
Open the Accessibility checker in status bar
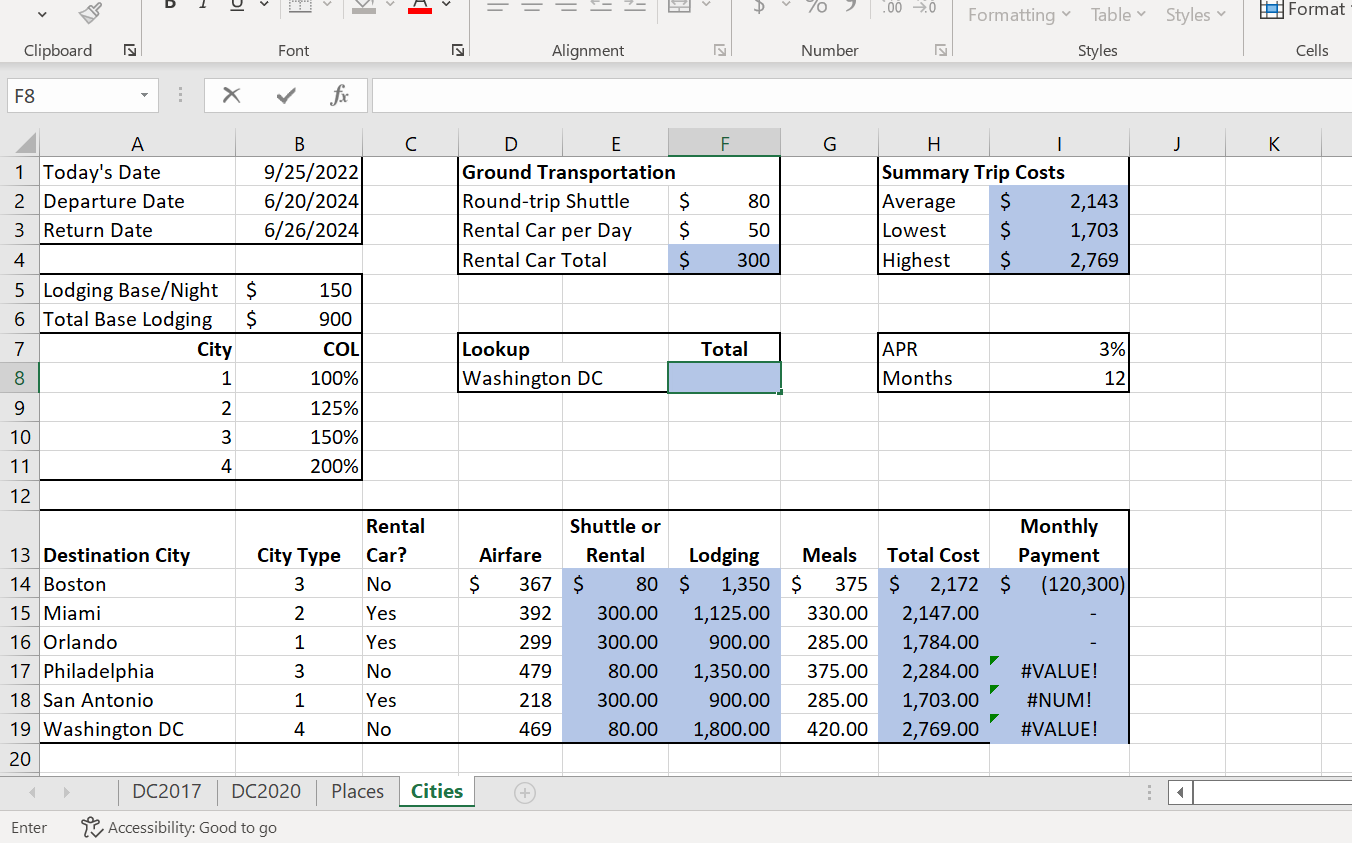(179, 828)
